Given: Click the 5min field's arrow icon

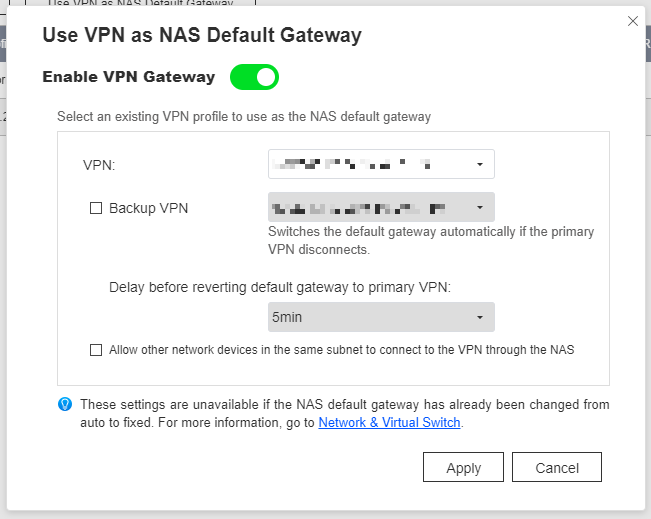Looking at the screenshot, I should 480,317.
